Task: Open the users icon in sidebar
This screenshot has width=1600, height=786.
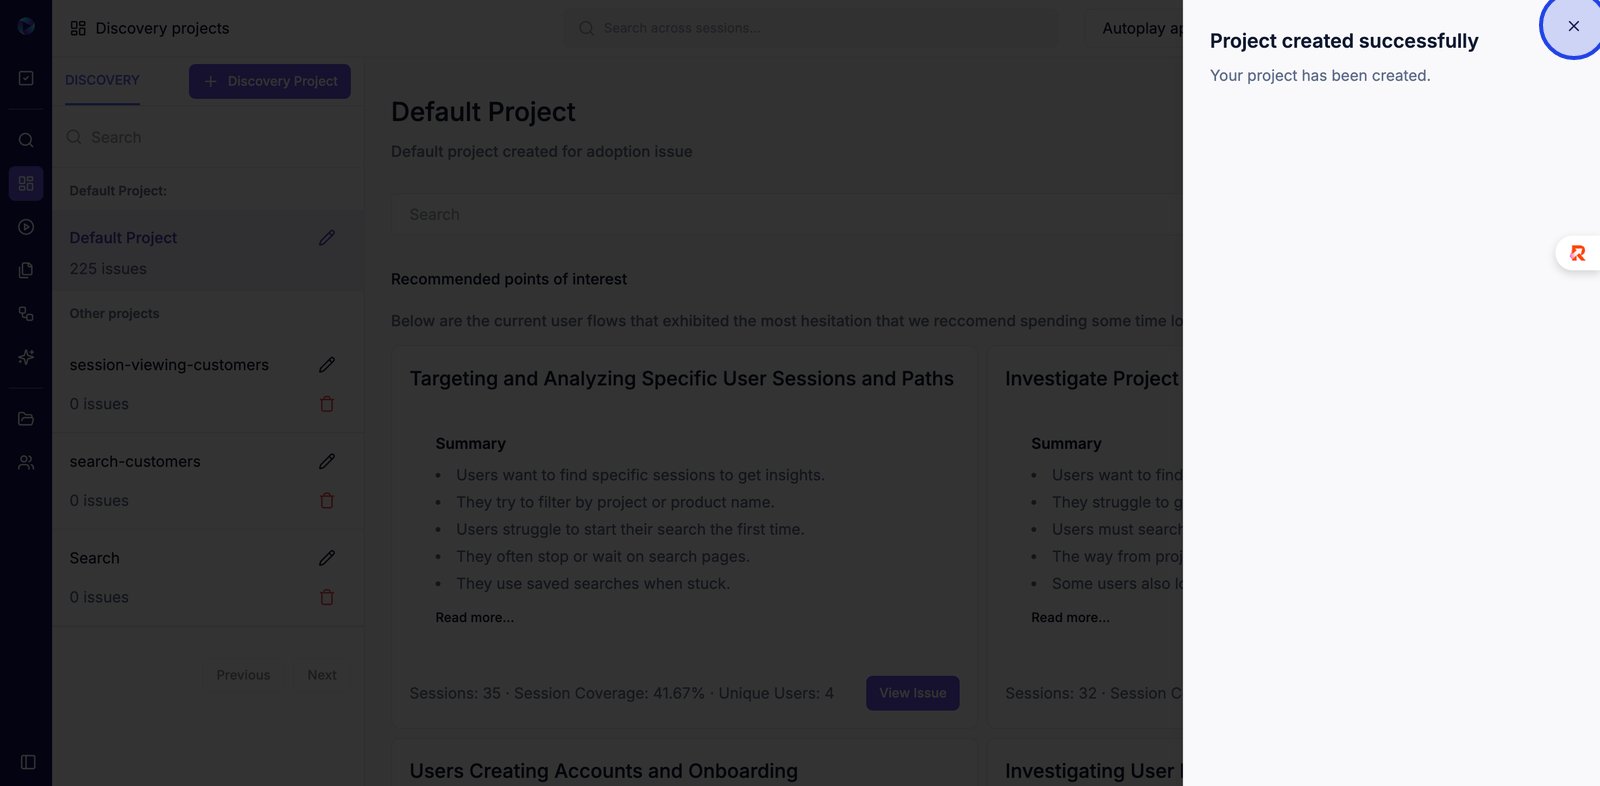Action: point(26,463)
